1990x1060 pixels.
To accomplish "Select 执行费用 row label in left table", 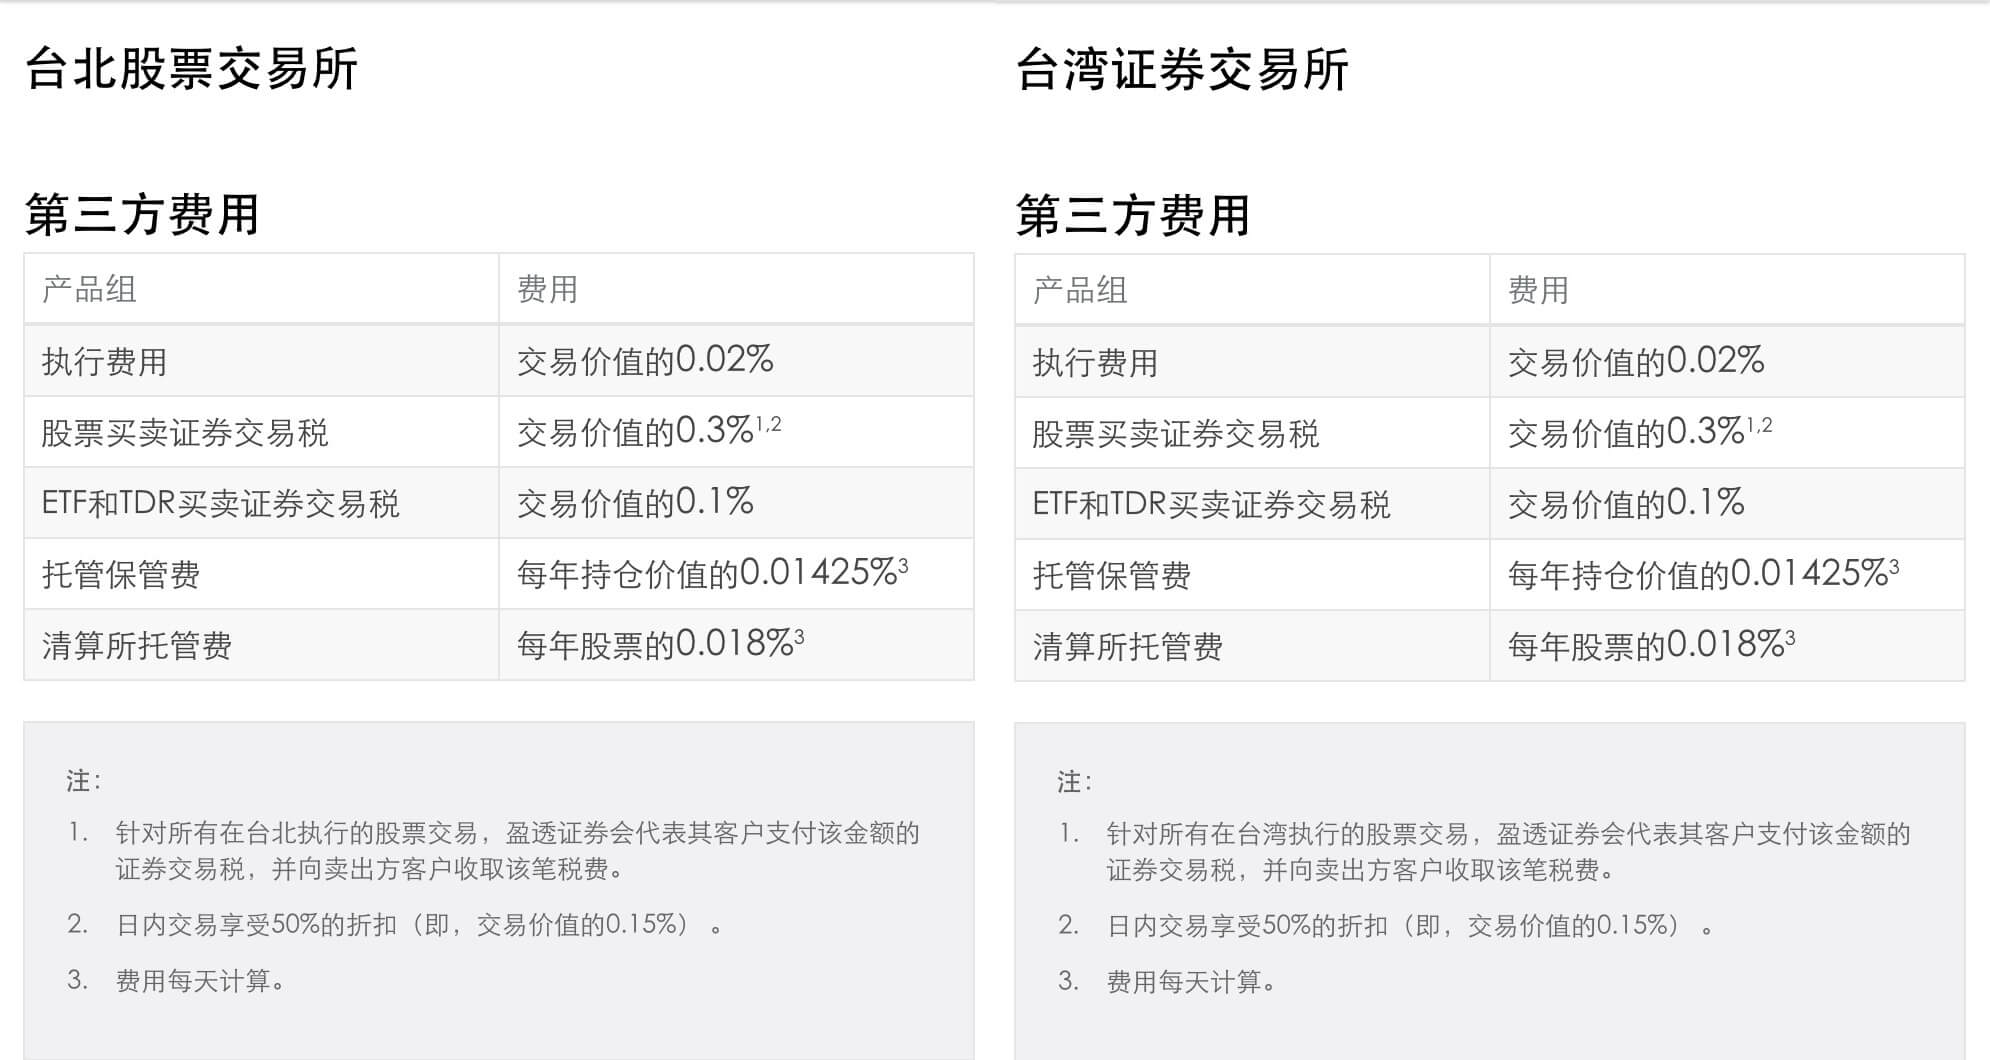I will pos(104,362).
